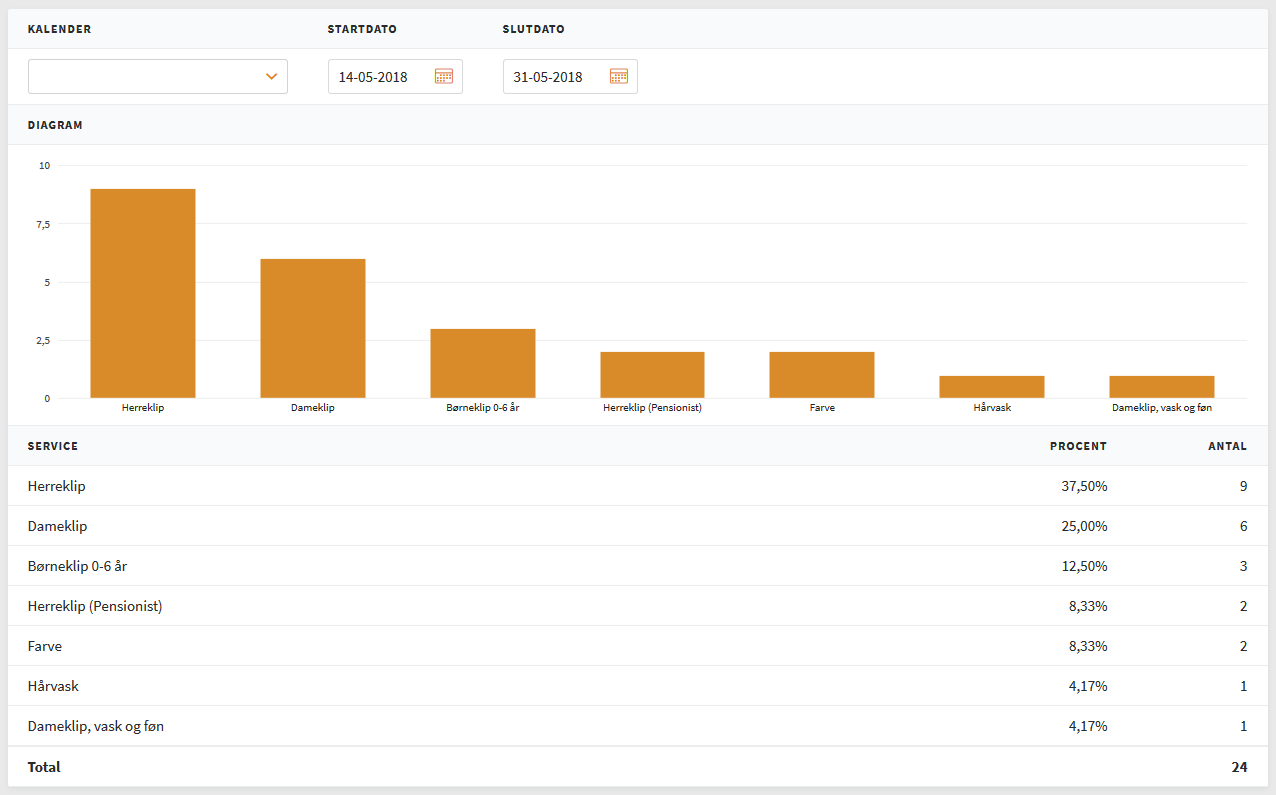Image resolution: width=1276 pixels, height=795 pixels.
Task: Click the Herreklip (Pensionist) chart bar
Action: pyautogui.click(x=652, y=375)
